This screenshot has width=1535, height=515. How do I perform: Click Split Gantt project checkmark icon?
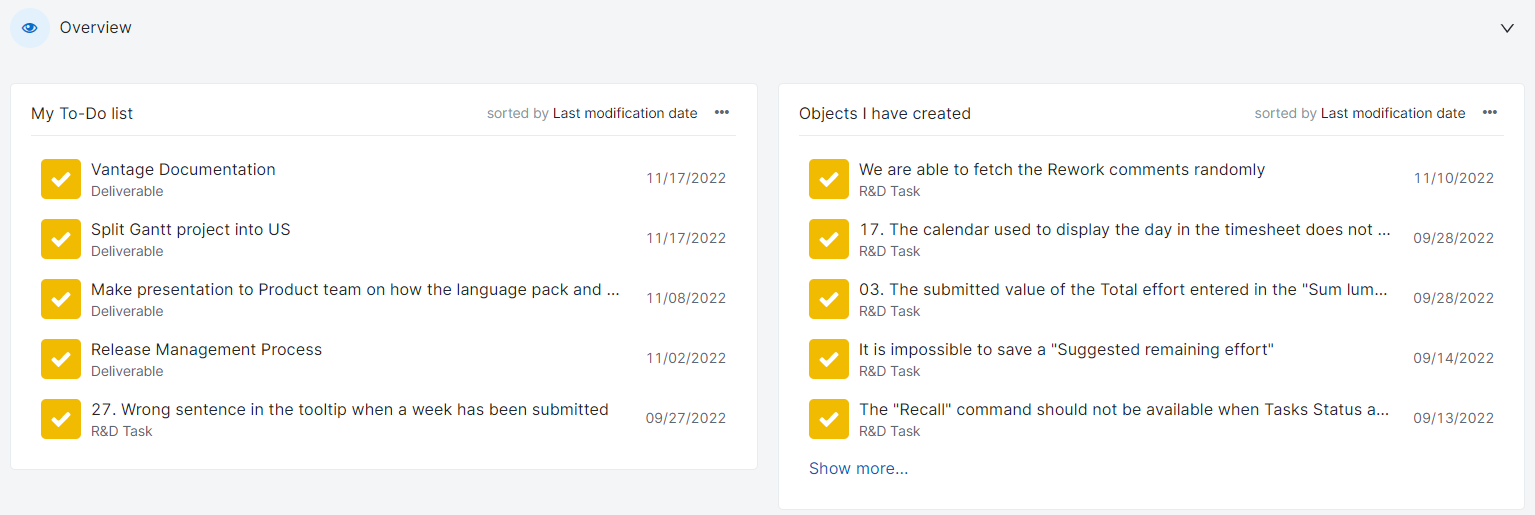pyautogui.click(x=61, y=239)
